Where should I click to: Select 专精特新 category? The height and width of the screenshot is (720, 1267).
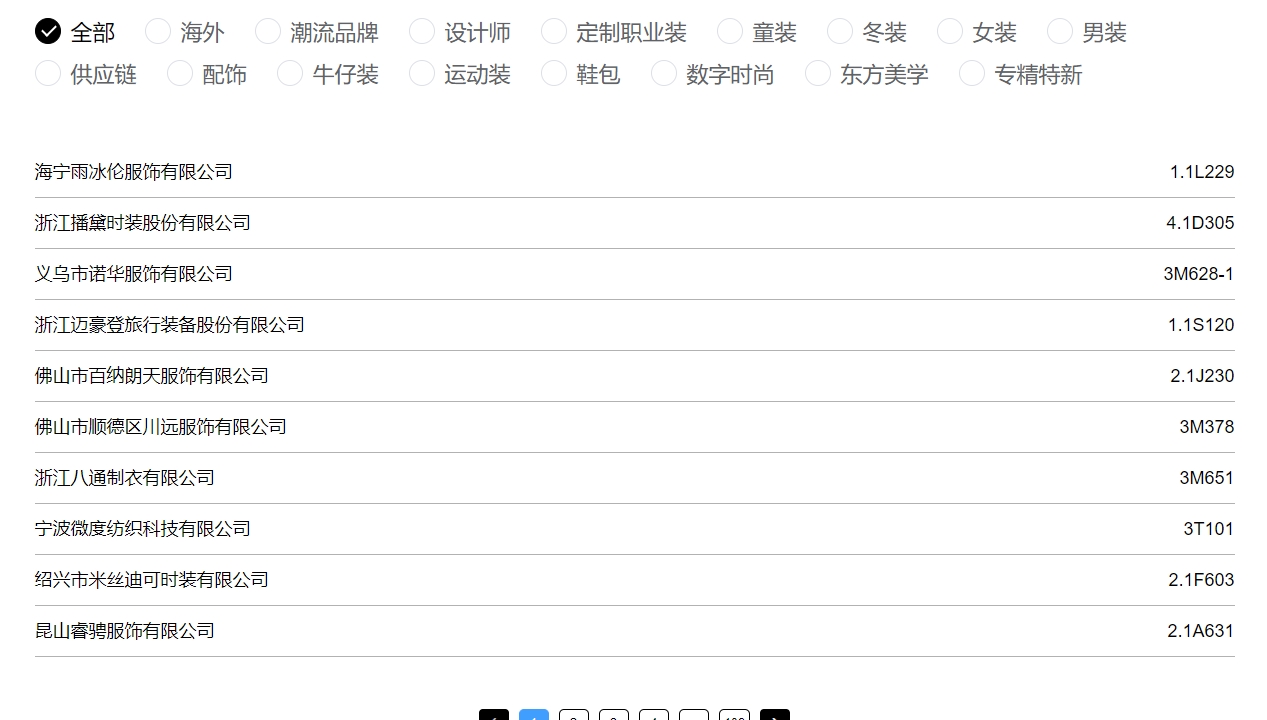1021,74
